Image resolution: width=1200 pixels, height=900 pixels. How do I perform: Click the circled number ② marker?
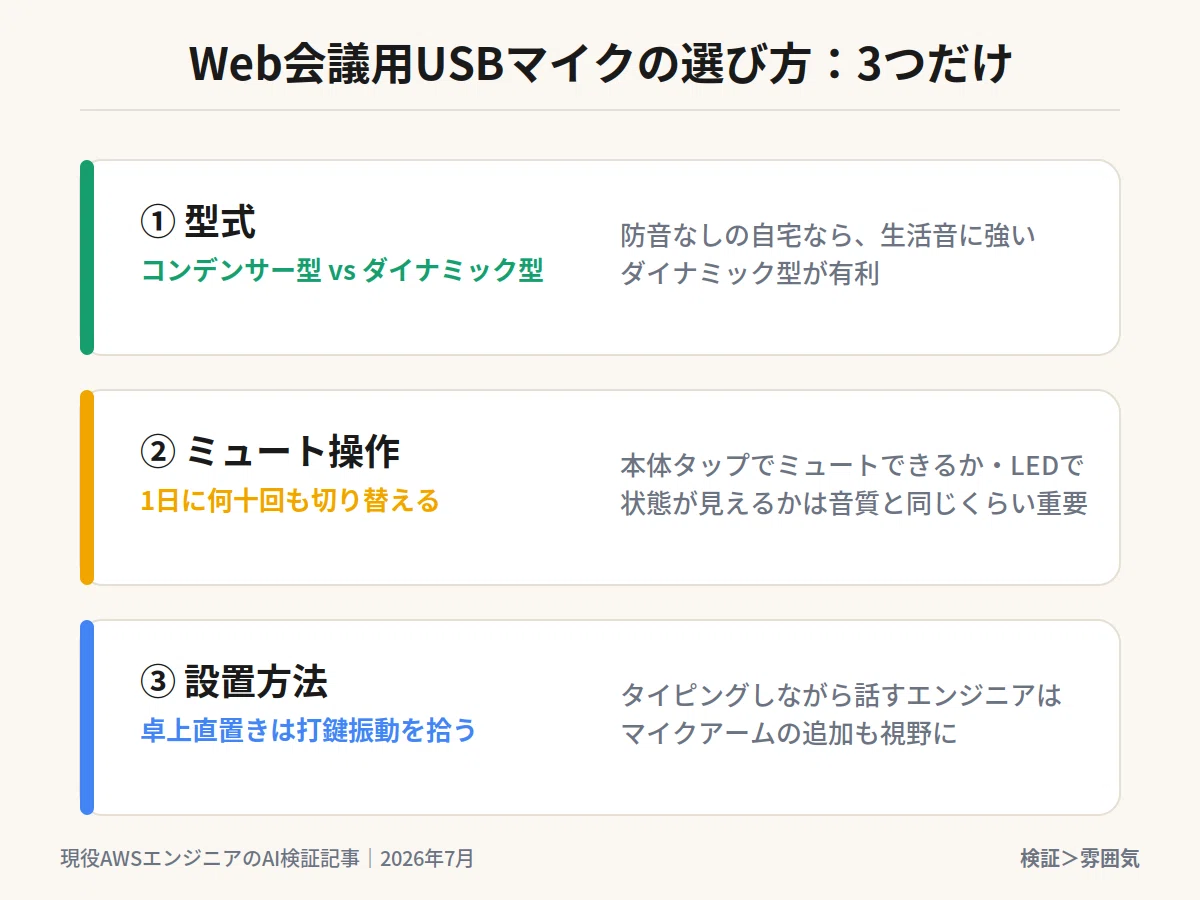(158, 453)
